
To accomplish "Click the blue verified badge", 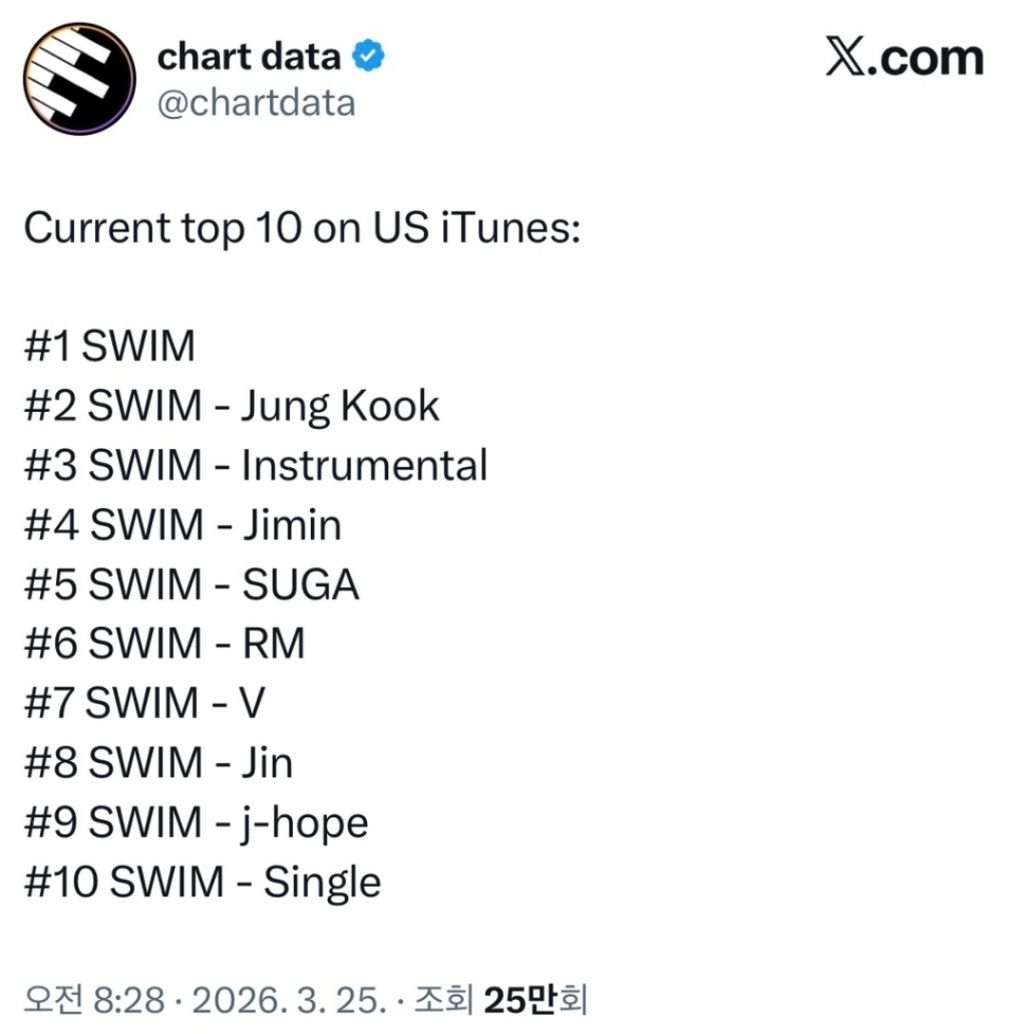I will (x=368, y=55).
